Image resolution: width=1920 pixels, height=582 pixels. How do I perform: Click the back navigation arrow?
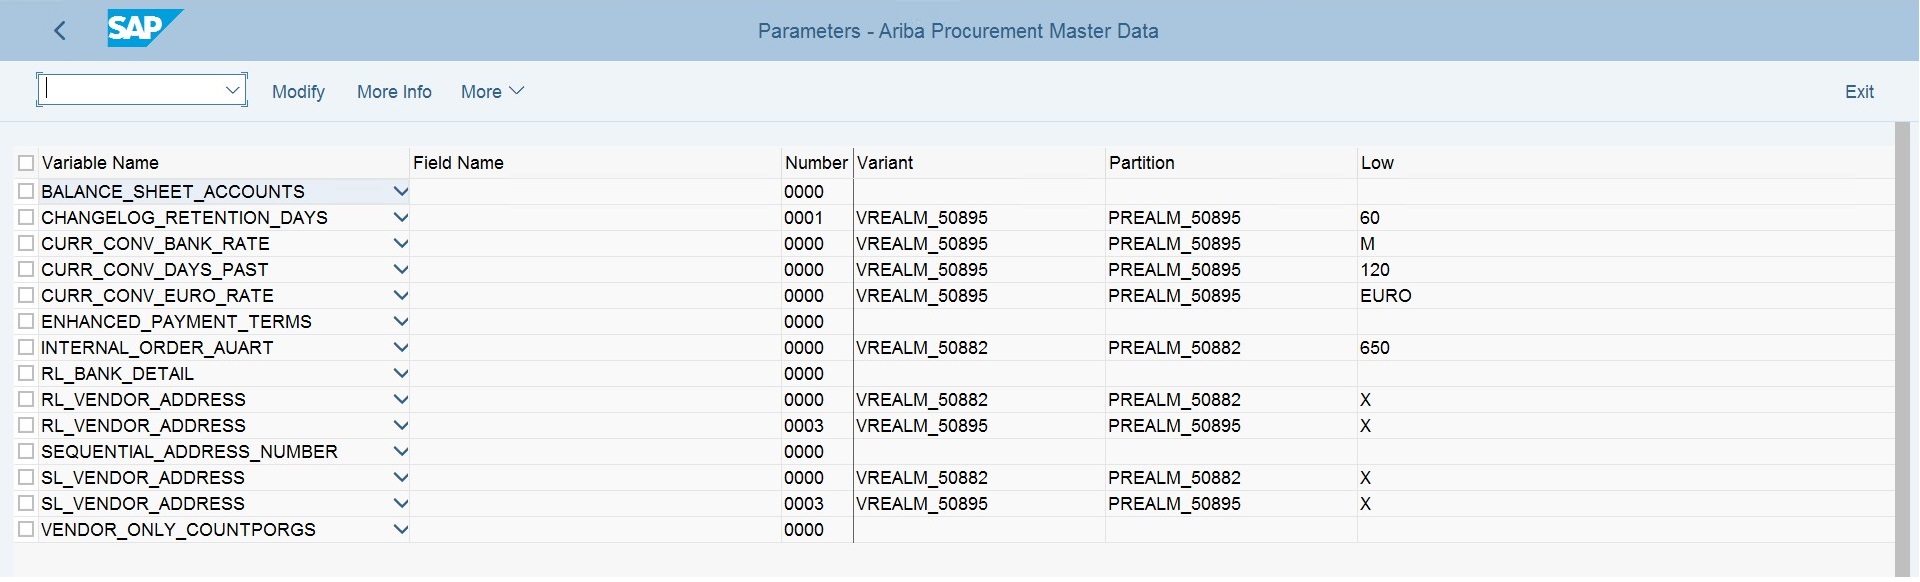coord(60,30)
